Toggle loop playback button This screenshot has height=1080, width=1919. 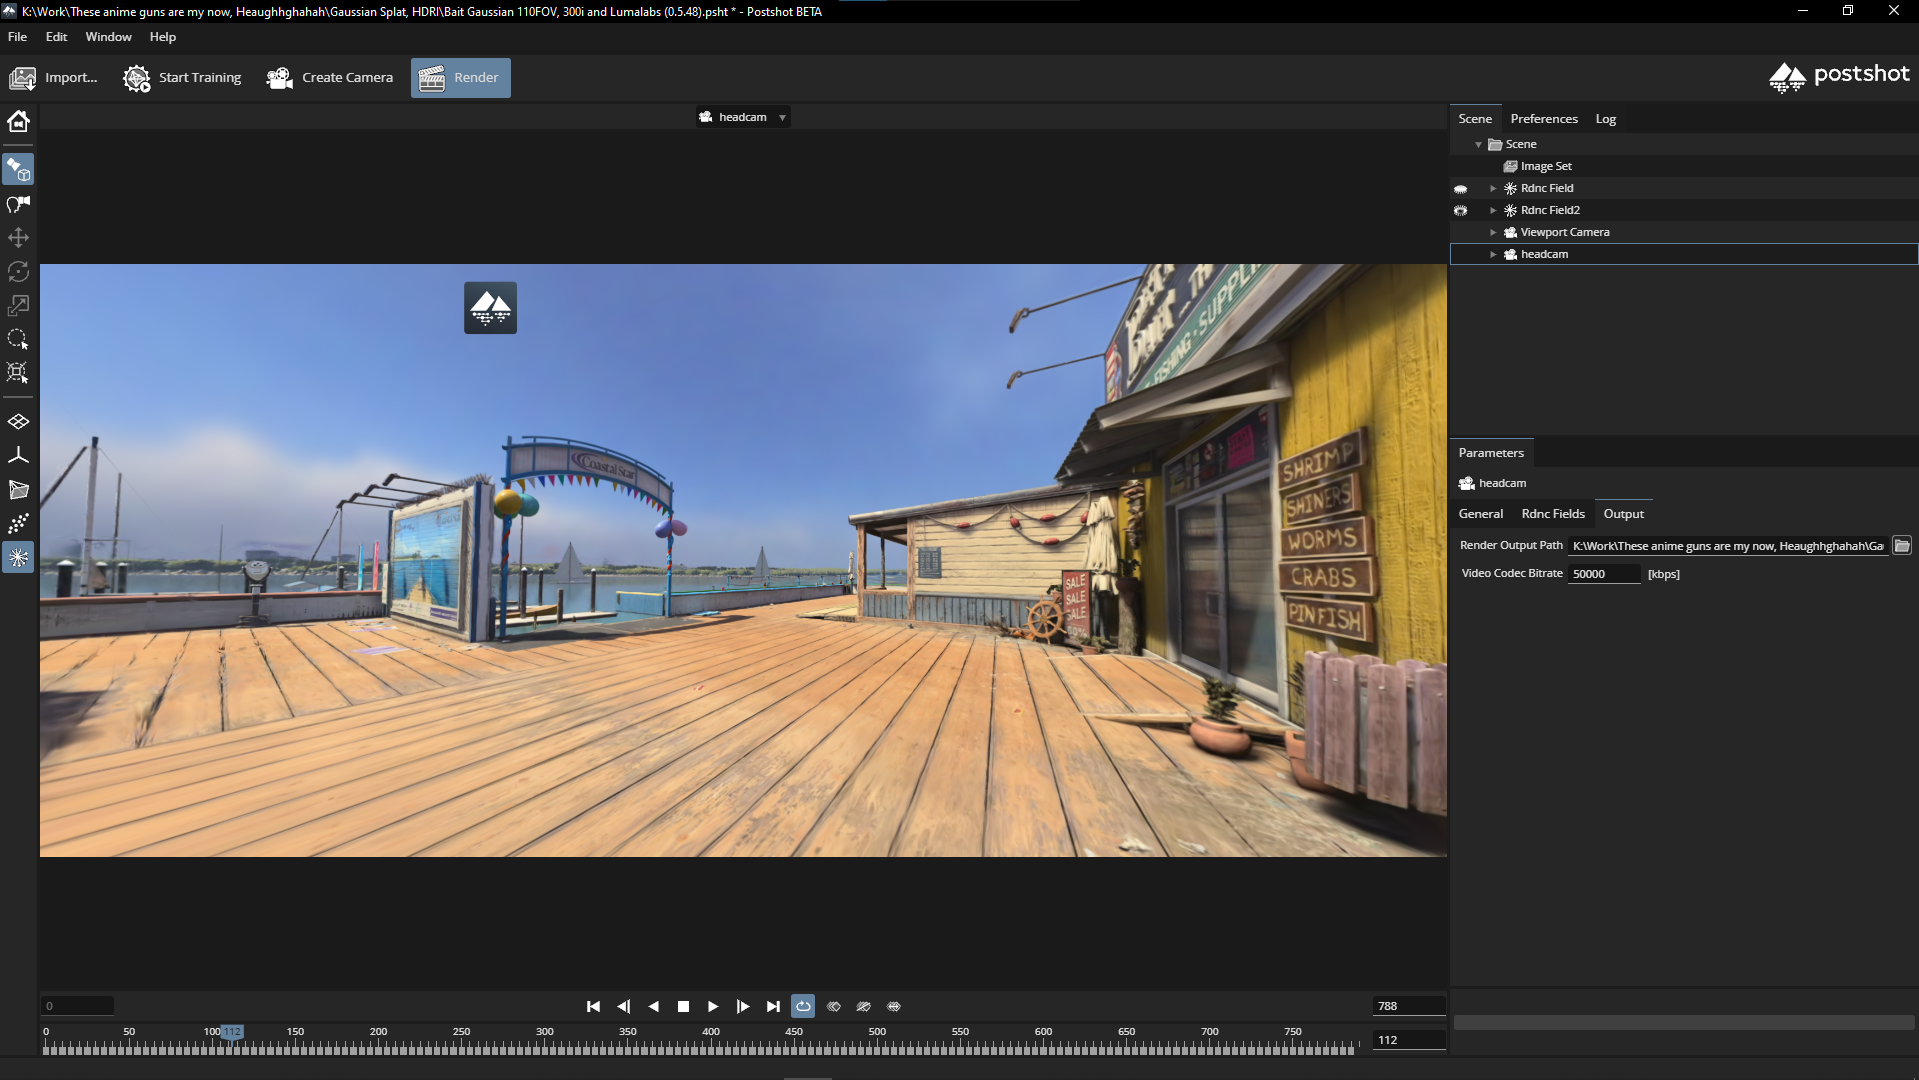(x=803, y=1006)
